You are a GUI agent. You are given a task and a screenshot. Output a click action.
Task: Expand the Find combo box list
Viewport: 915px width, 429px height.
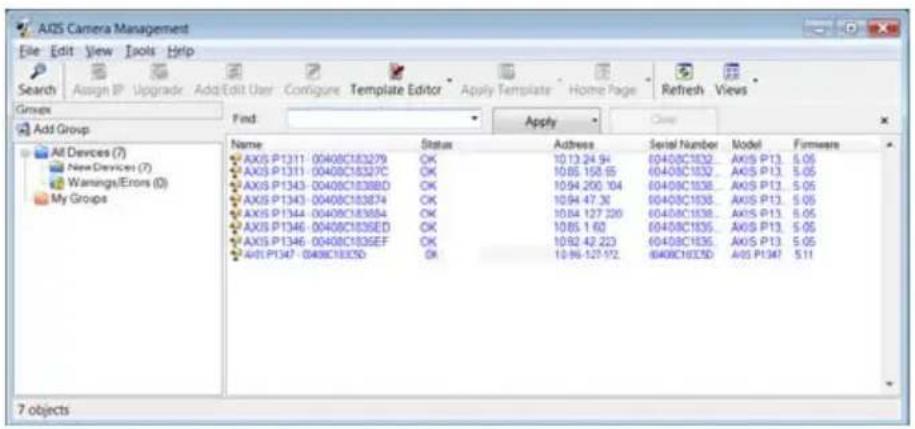point(475,119)
